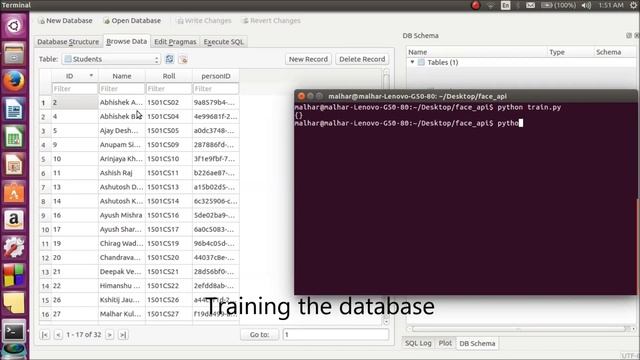Switch to Terminal via dock icon
The image size is (640, 360).
click(14, 331)
